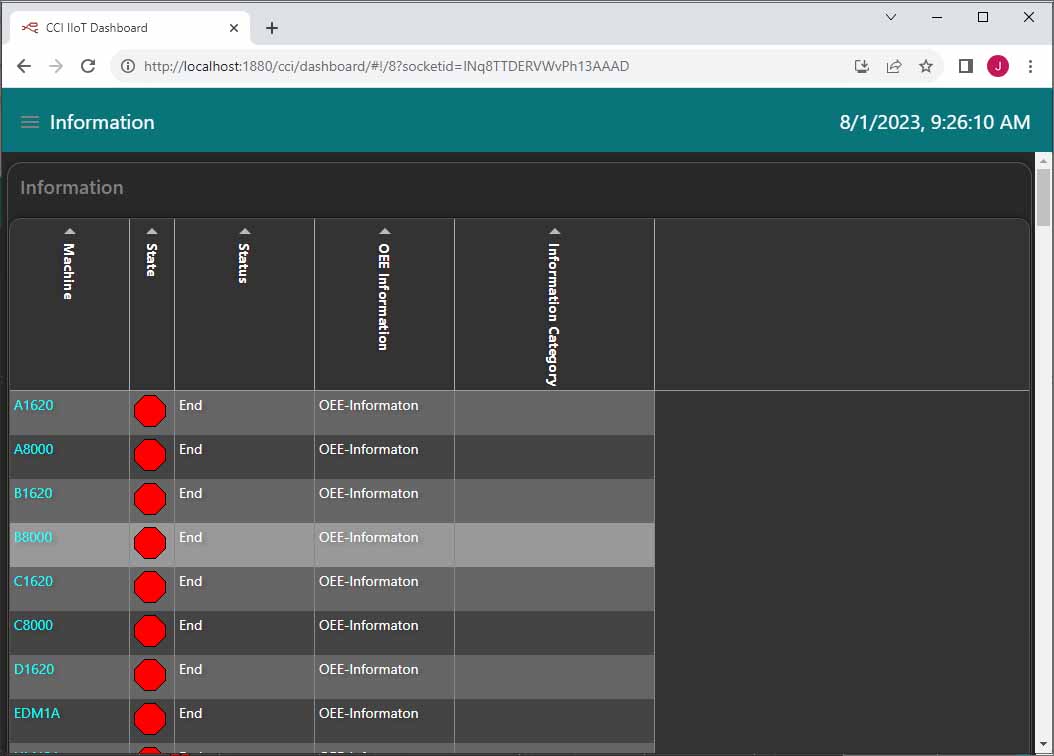Open the browser side panel

click(965, 66)
